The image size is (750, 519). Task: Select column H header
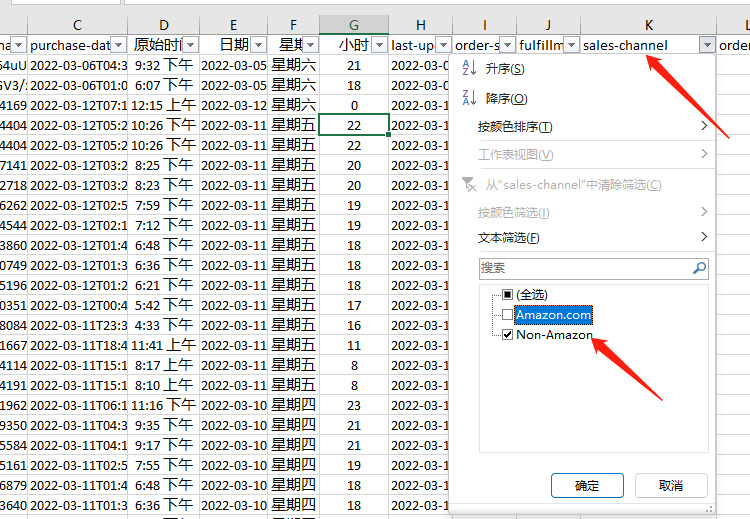click(420, 25)
